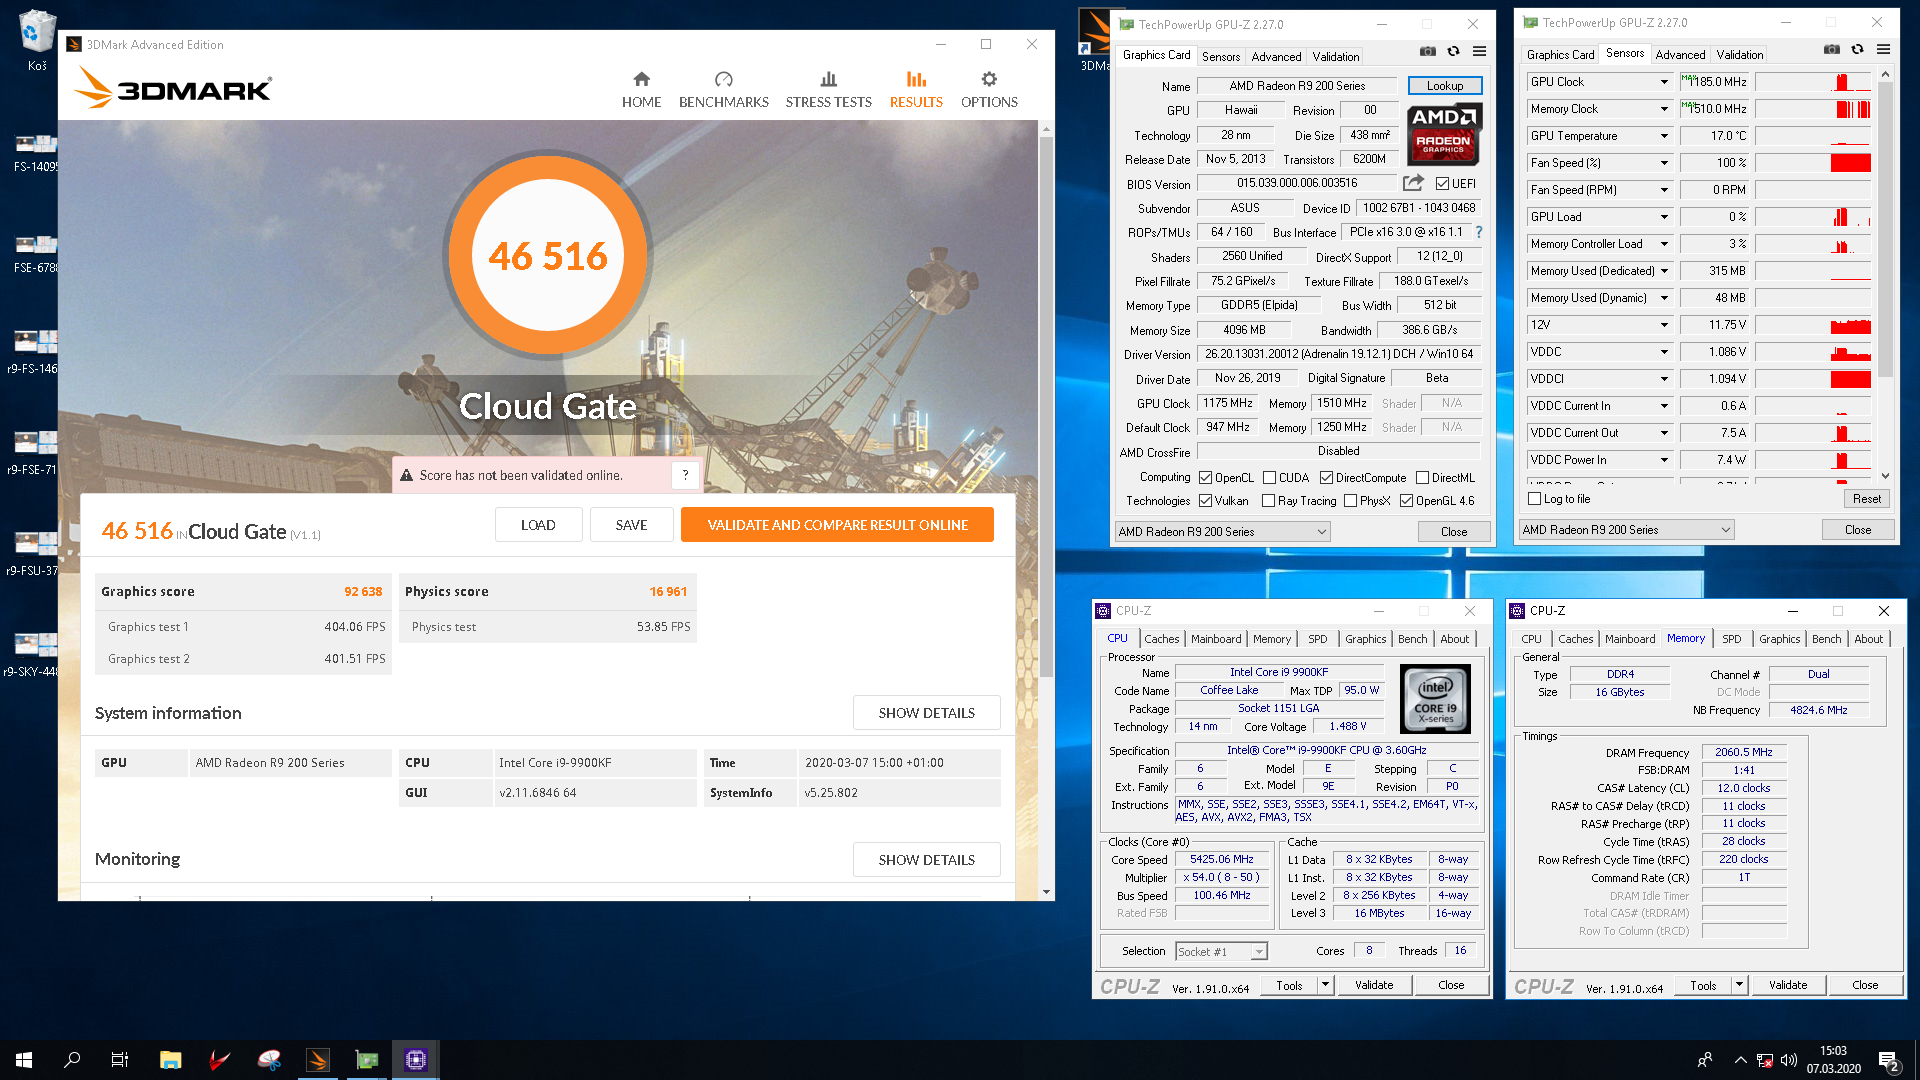The height and width of the screenshot is (1080, 1920).
Task: Open Socket #1 selection dropdown in CPU-Z
Action: (1221, 952)
